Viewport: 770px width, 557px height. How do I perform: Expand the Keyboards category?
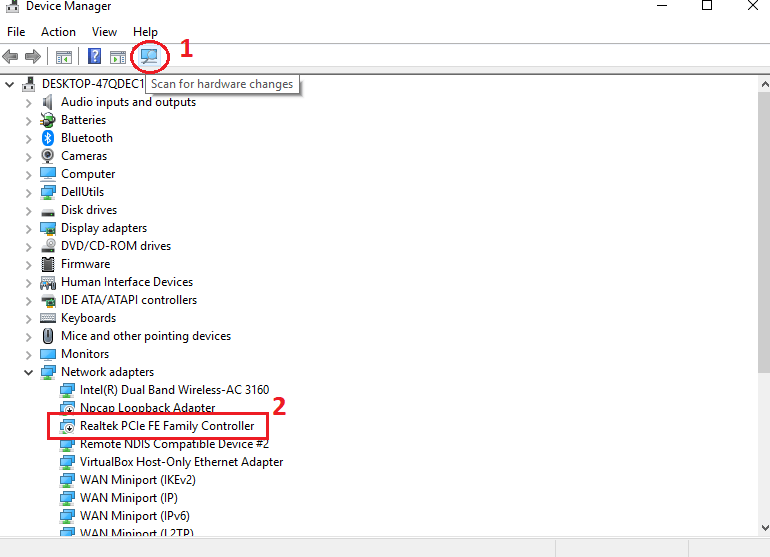28,319
